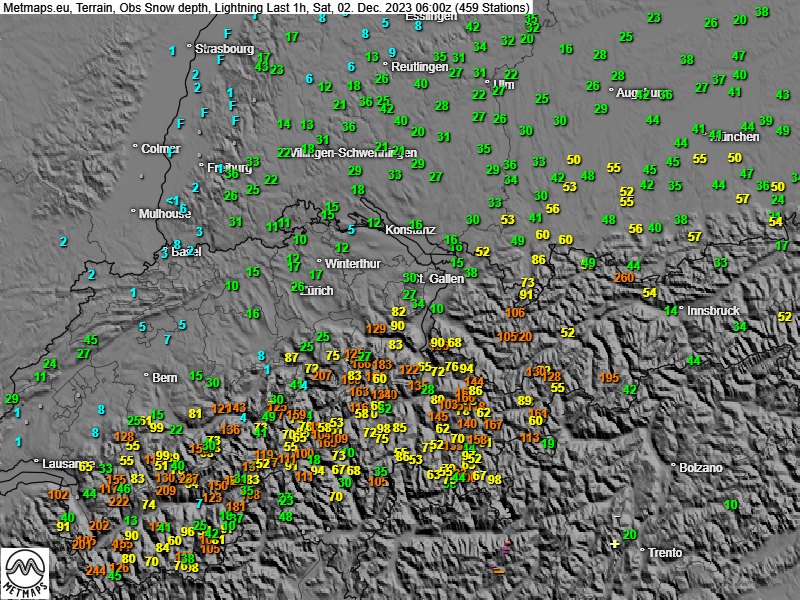Click the Reutlingen city label
Screen dimensions: 800x600
[x=420, y=66]
